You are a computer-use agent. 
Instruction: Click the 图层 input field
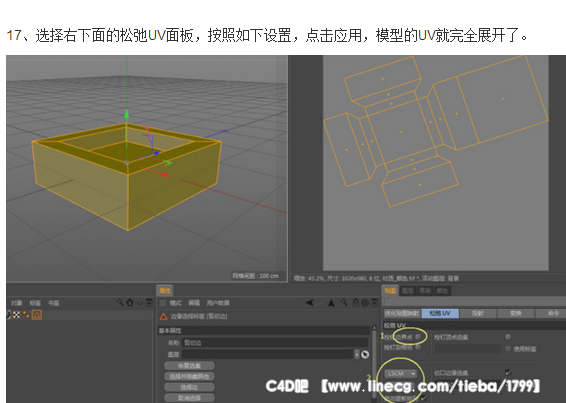268,354
